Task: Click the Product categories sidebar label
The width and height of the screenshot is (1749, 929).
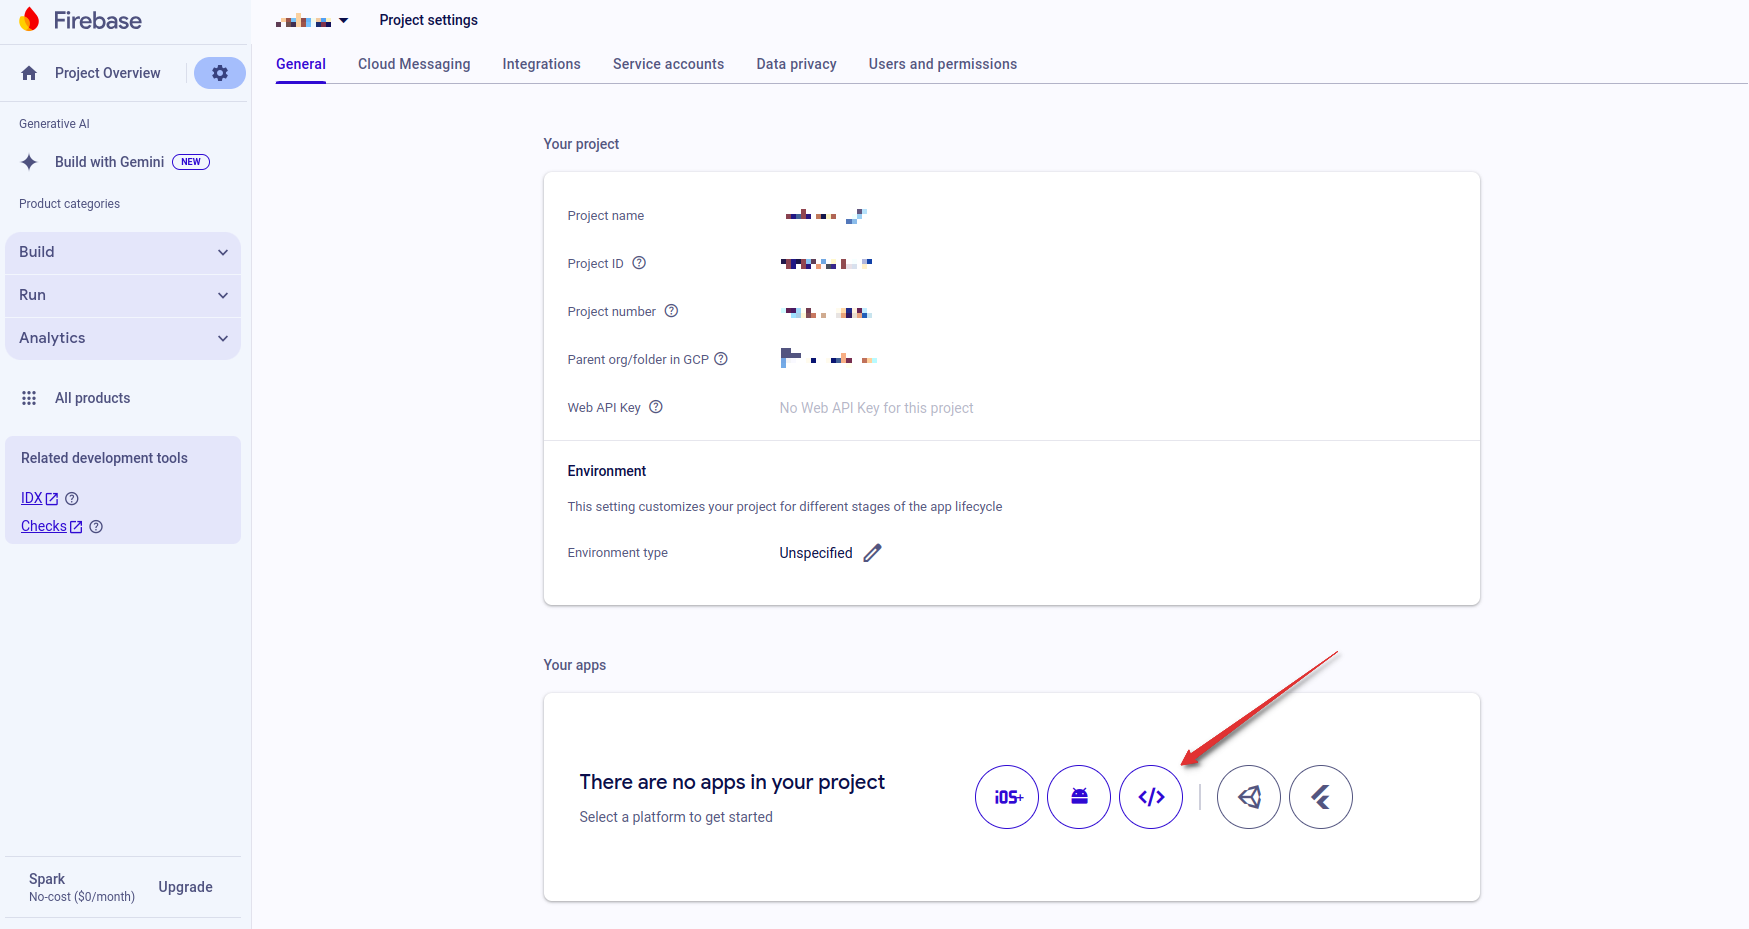Action: (x=69, y=204)
